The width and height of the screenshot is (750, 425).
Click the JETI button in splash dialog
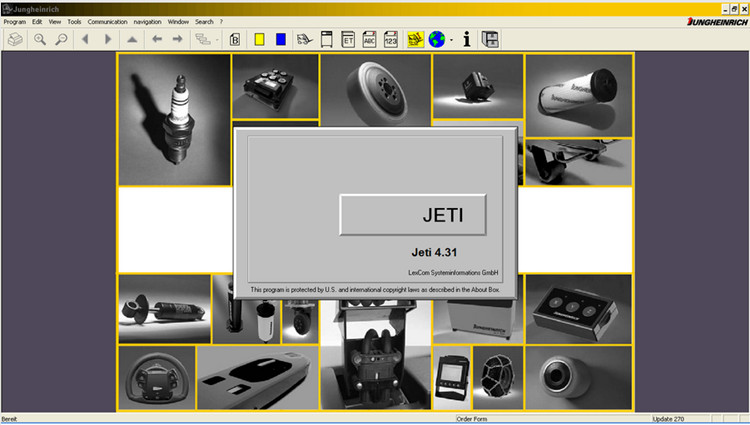coord(413,215)
